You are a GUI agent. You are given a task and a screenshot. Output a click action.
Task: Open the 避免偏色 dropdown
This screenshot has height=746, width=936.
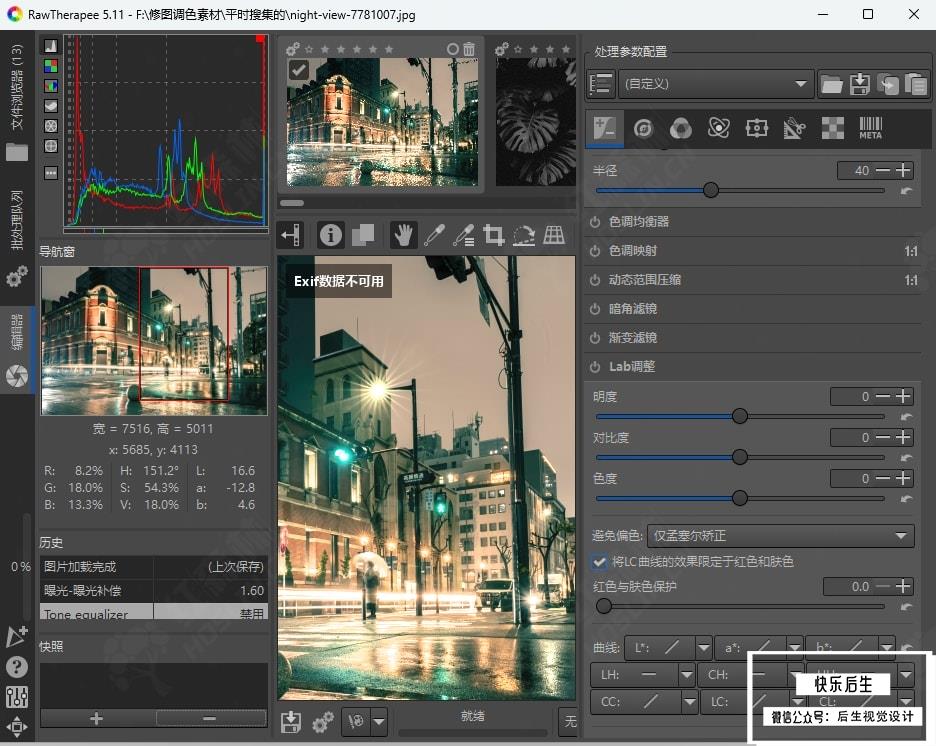pyautogui.click(x=780, y=536)
